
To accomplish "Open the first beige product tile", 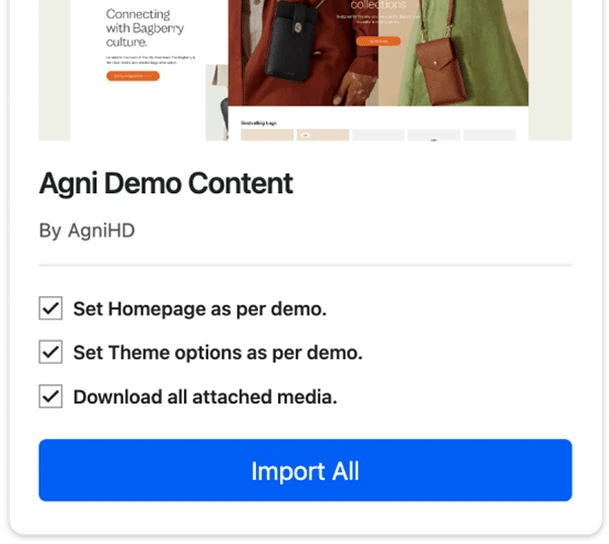I will [267, 135].
